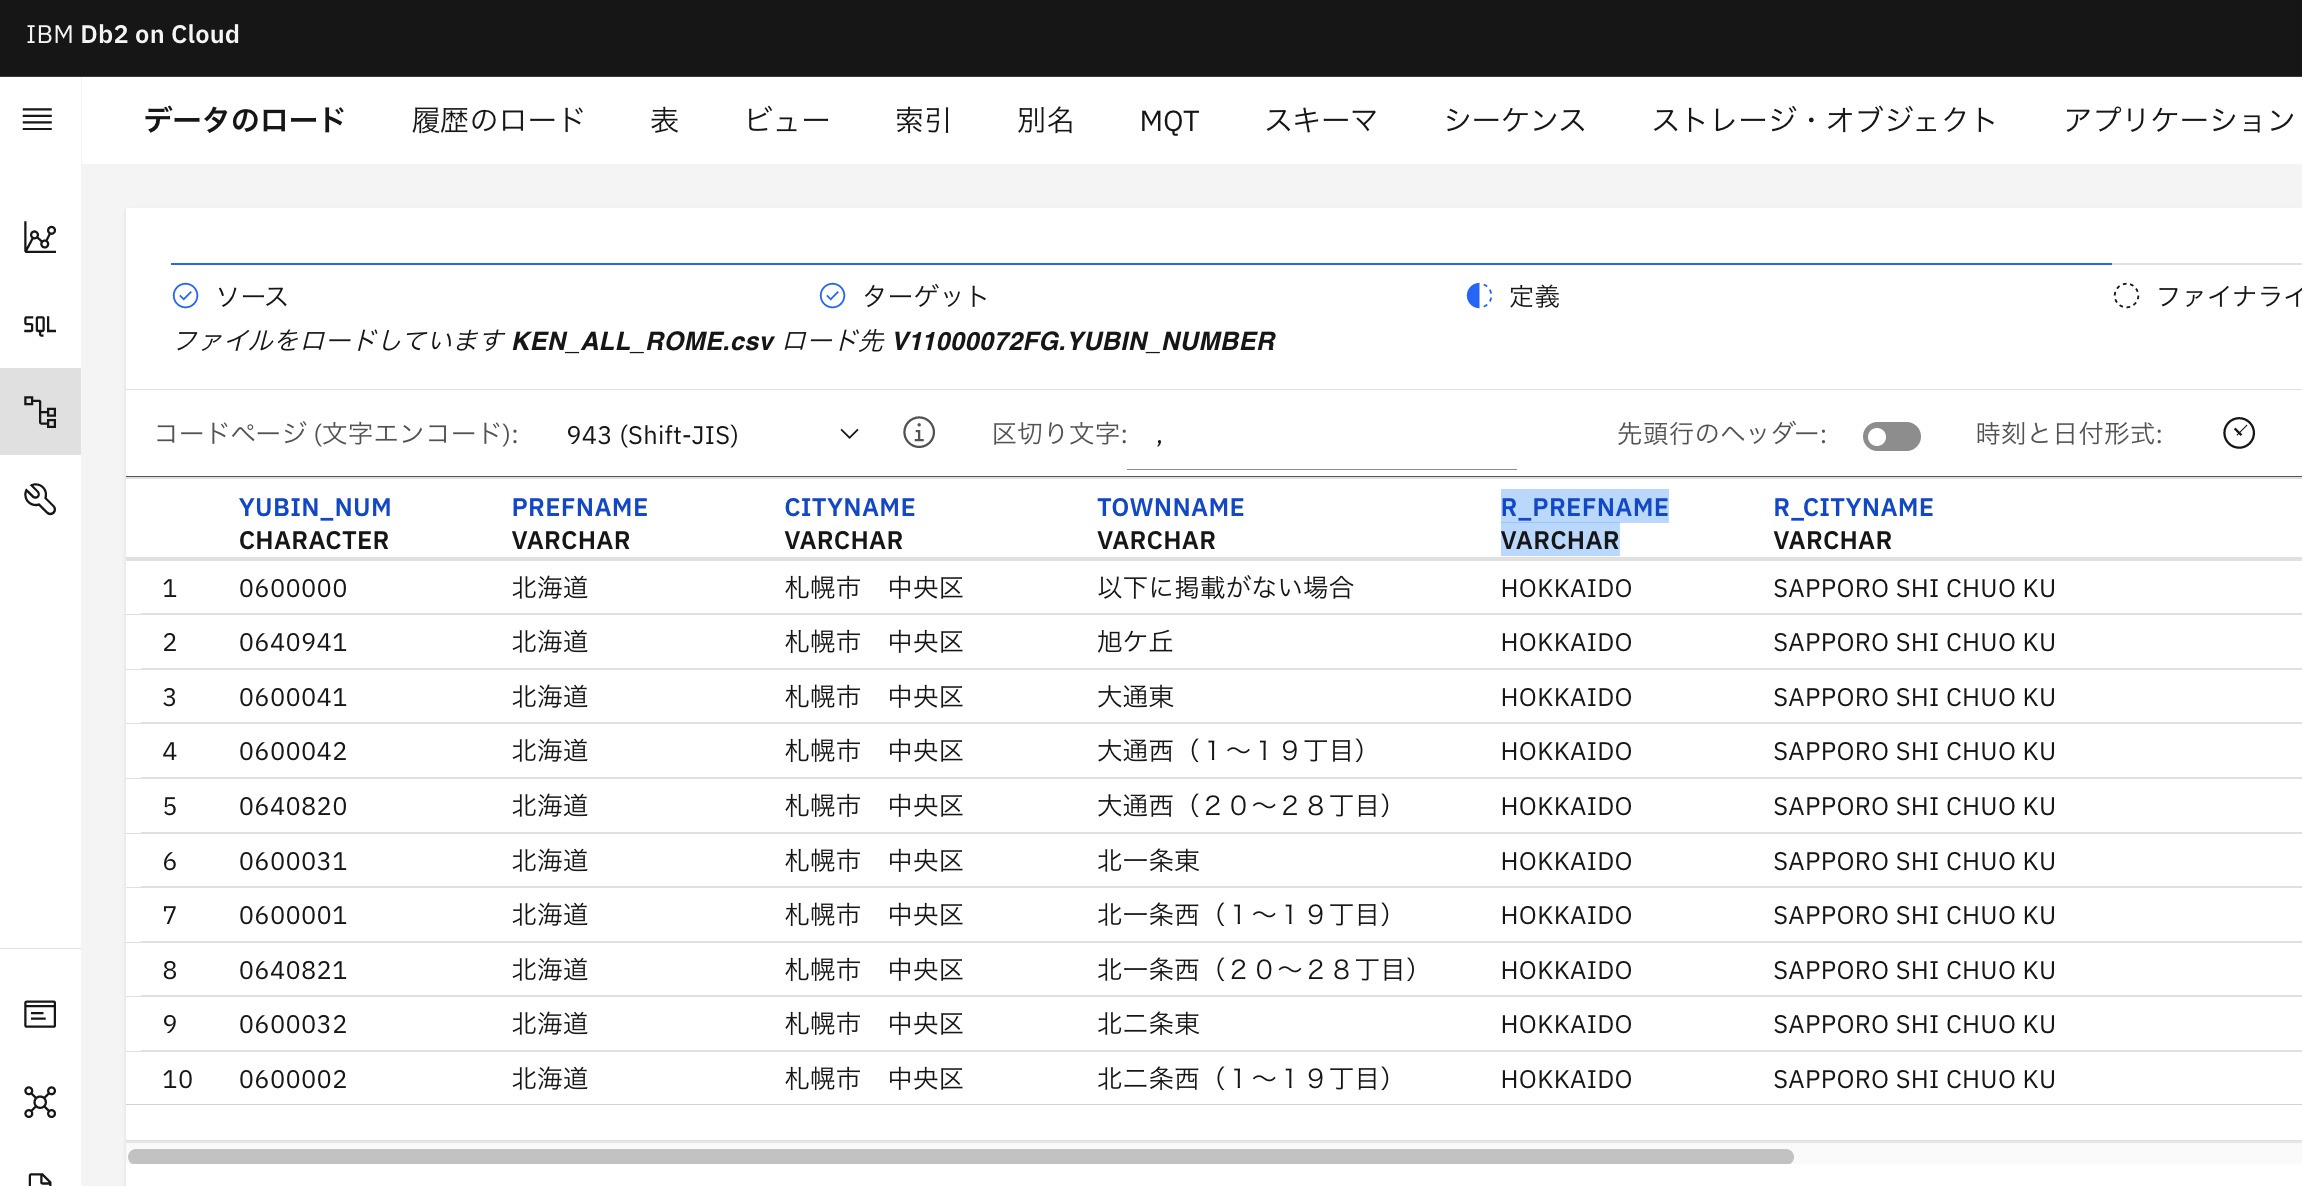
Task: Sort by the YUBIN_NUM column header
Action: 315,507
